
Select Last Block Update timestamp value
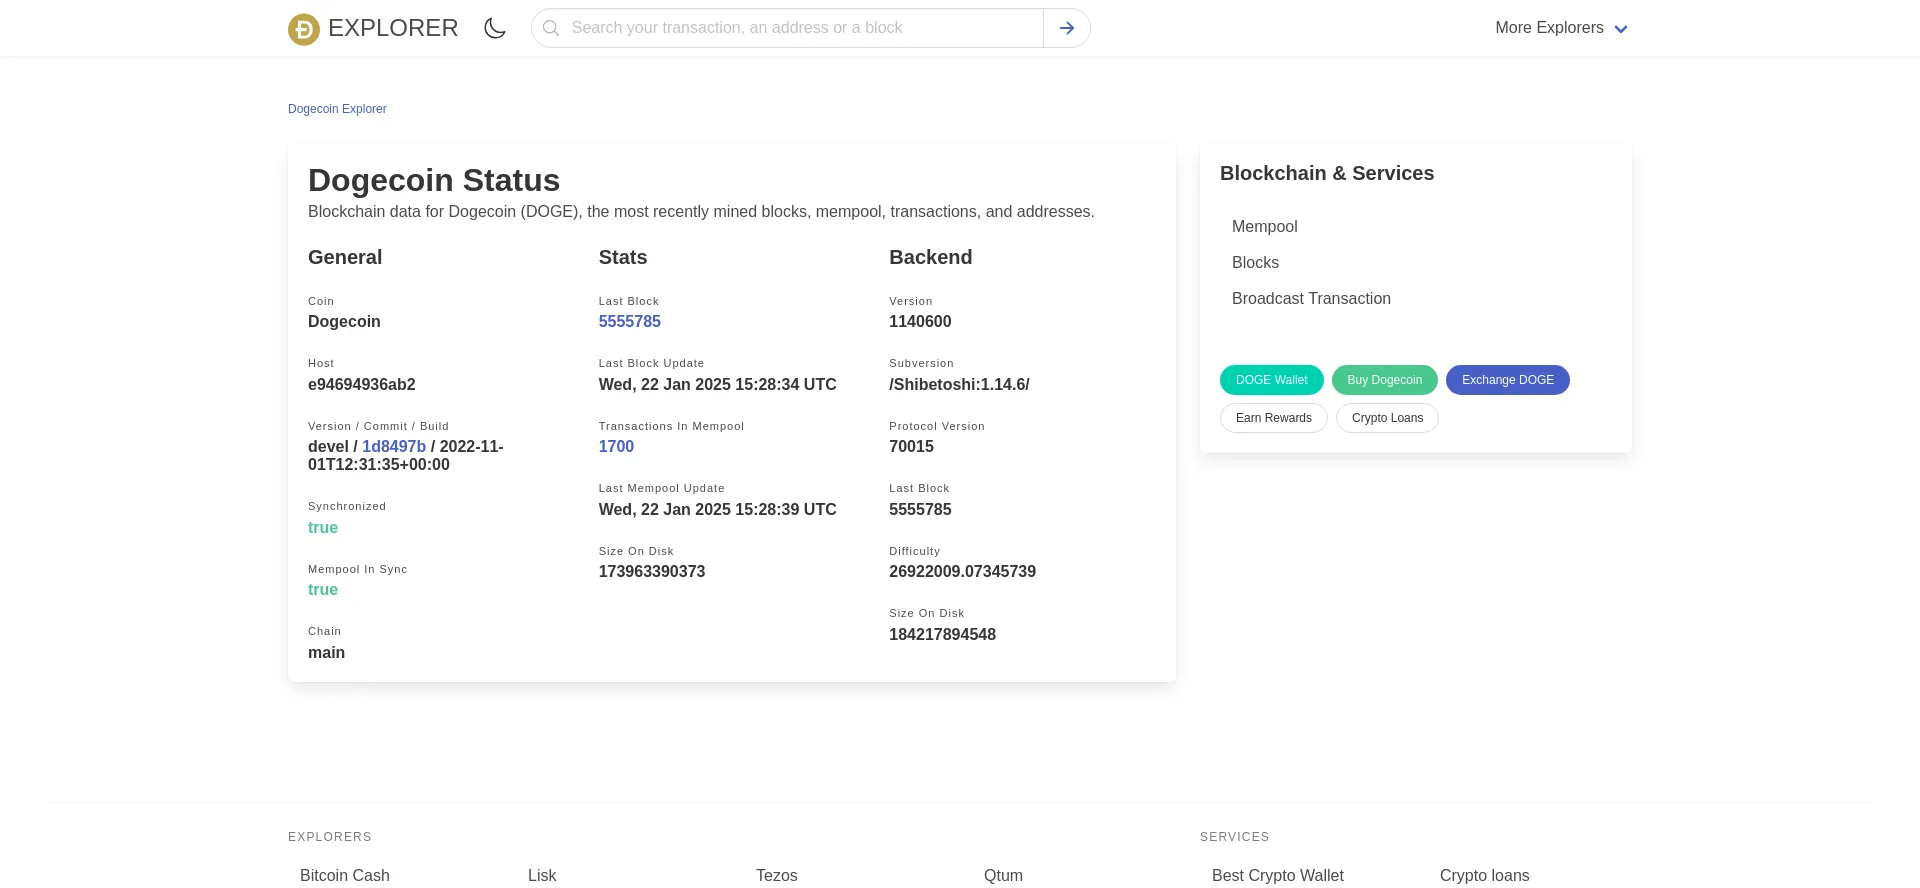(x=718, y=384)
